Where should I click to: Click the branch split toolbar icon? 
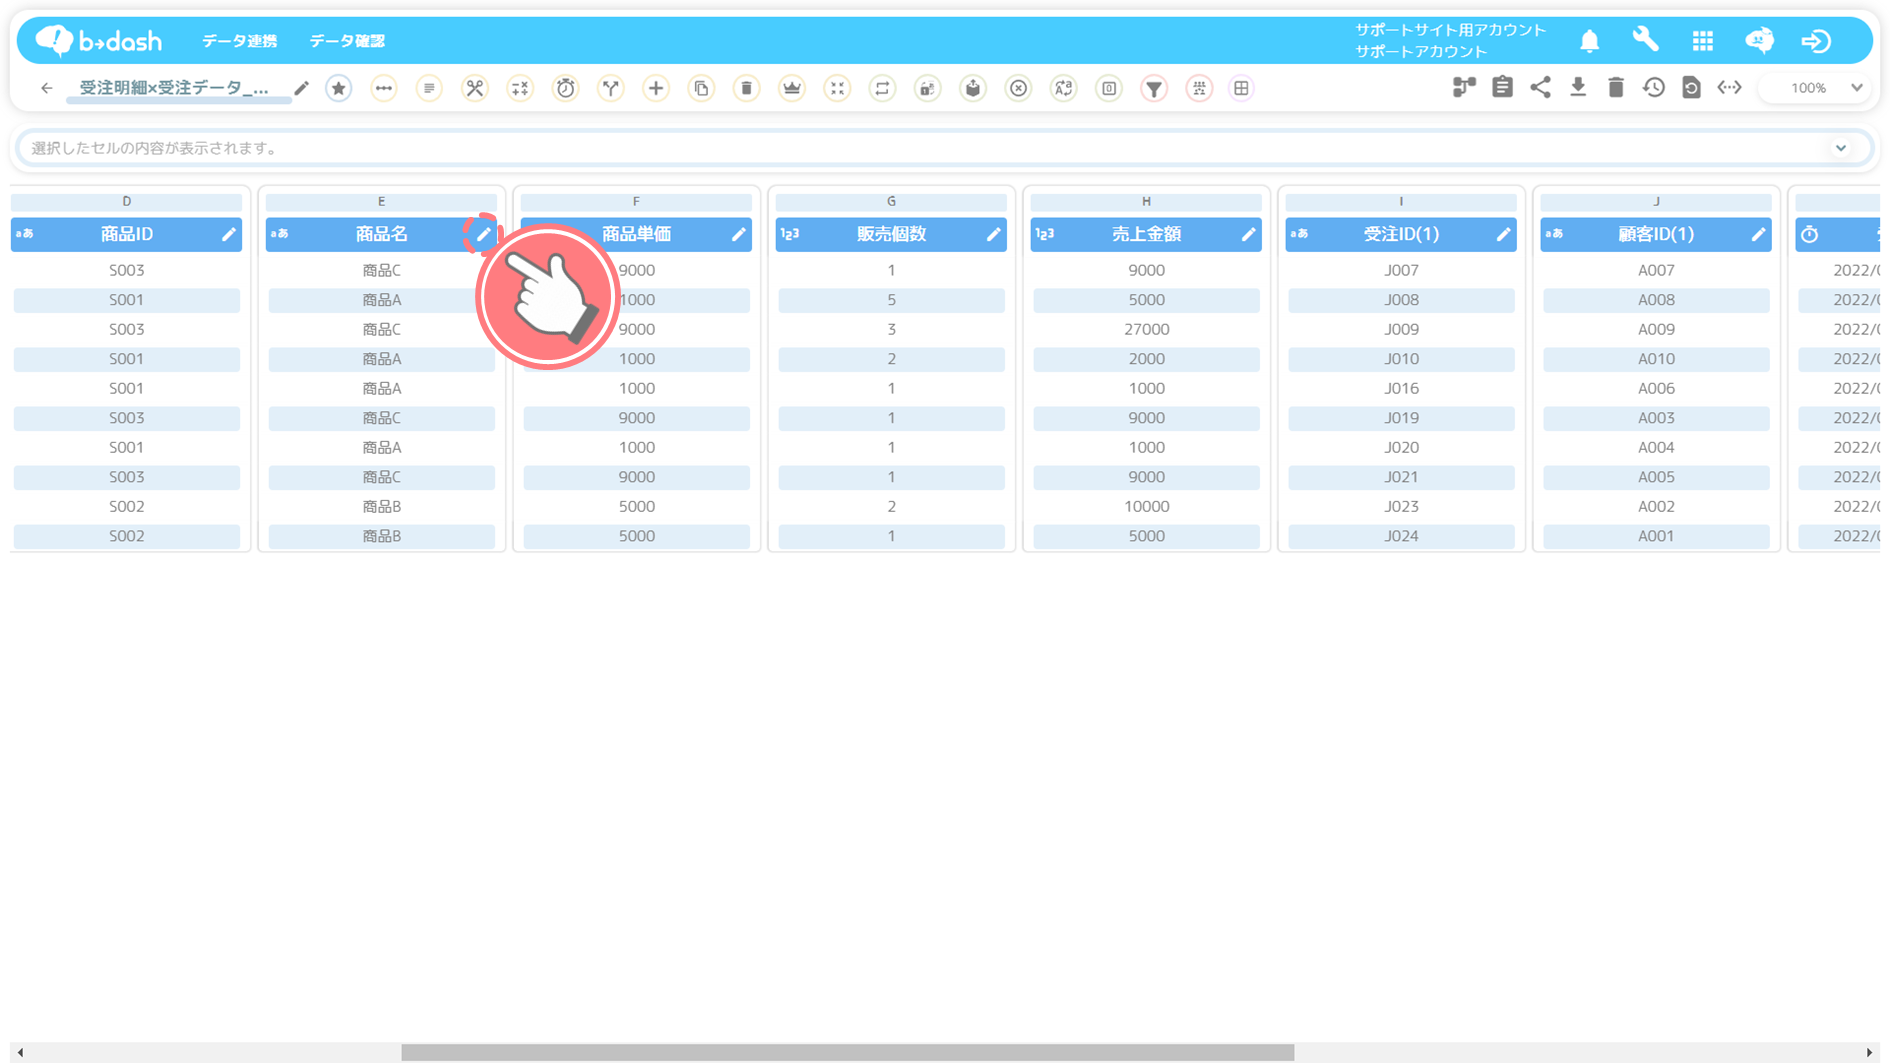click(611, 88)
